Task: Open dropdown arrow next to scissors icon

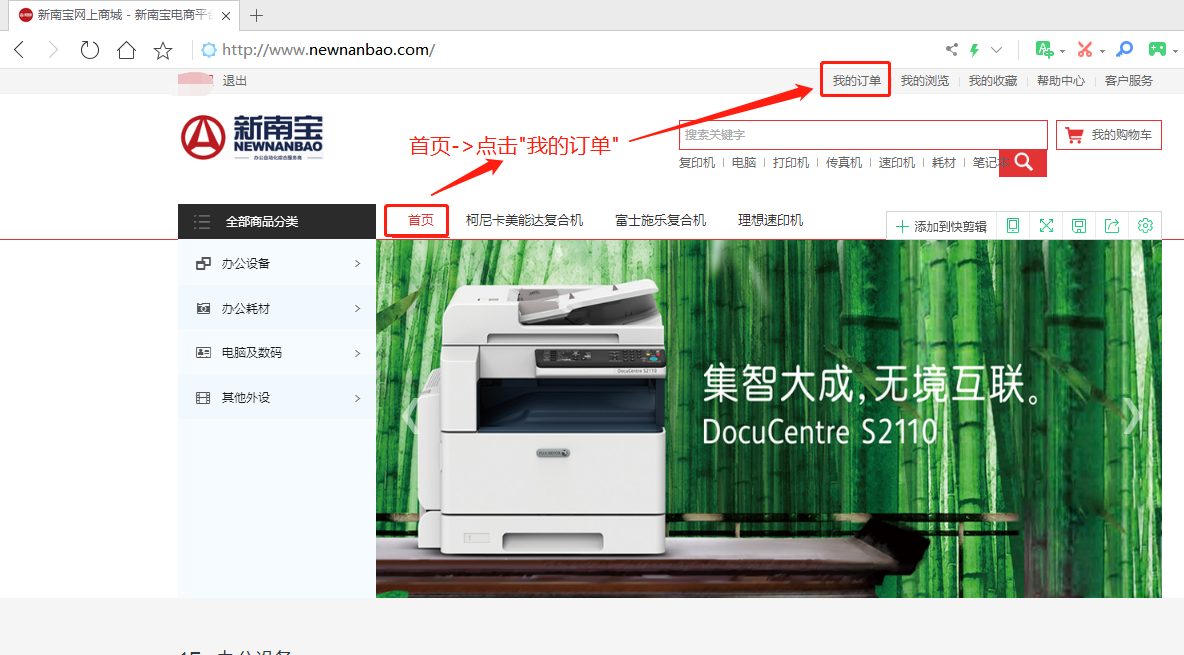Action: 1102,51
